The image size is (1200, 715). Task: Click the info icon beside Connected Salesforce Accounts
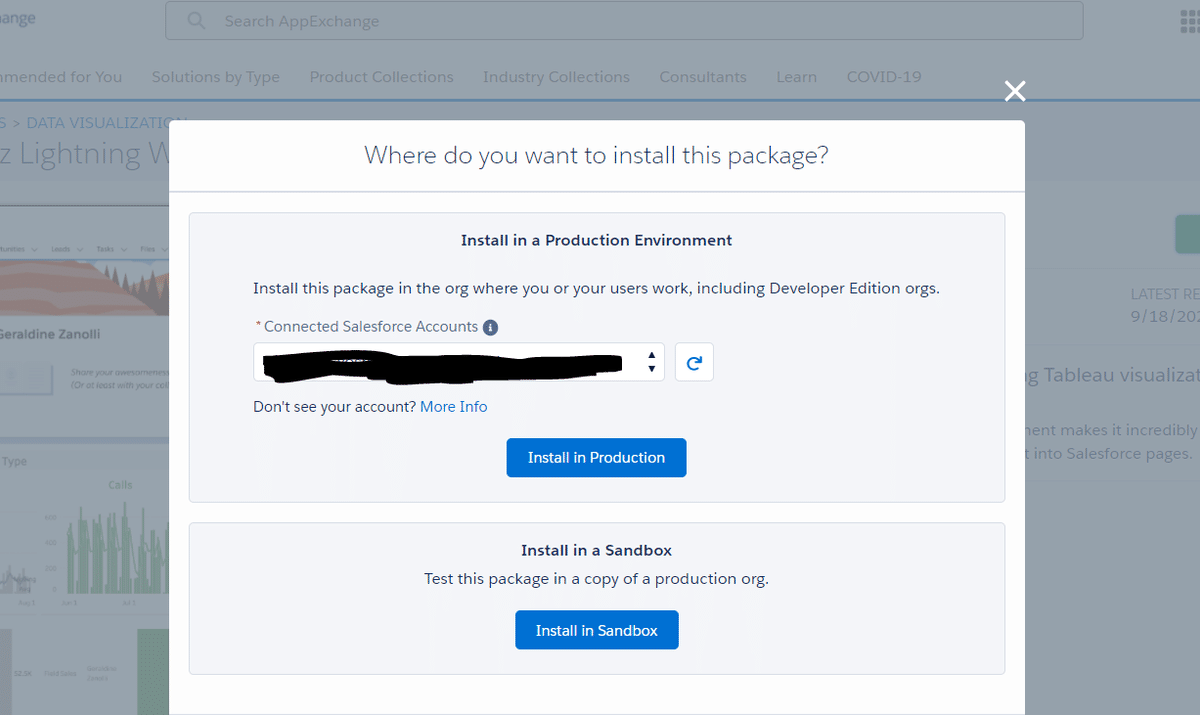(x=490, y=327)
